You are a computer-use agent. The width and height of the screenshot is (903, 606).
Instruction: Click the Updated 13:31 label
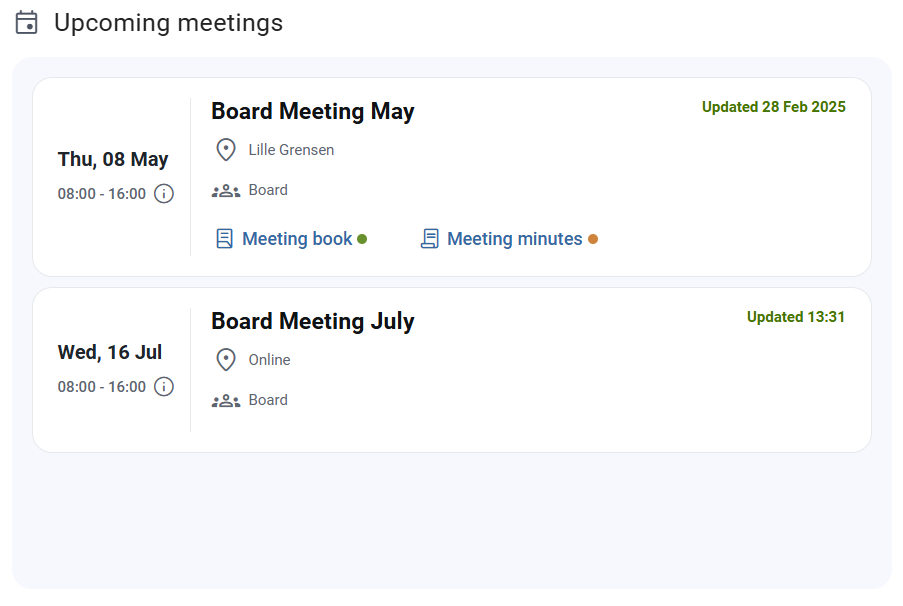pyautogui.click(x=796, y=317)
